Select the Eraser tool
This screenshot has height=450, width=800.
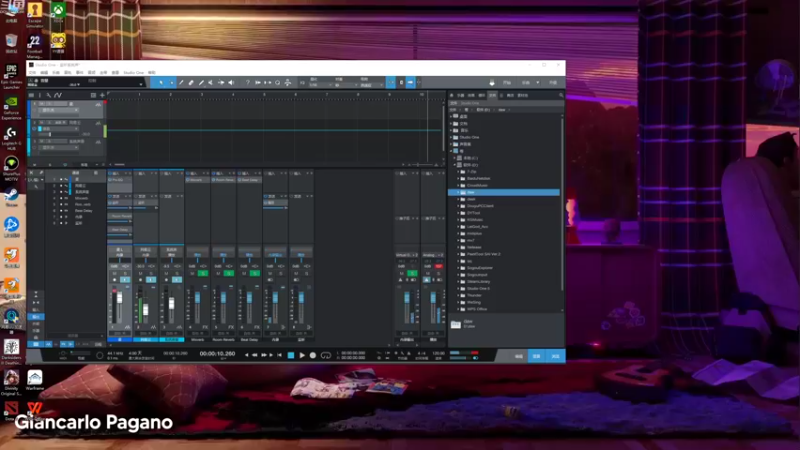(x=191, y=83)
